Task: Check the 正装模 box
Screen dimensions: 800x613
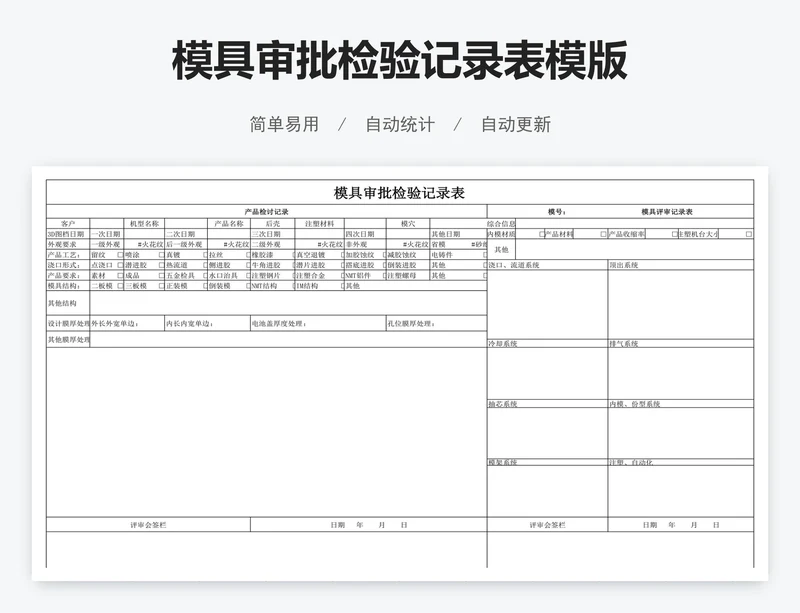Action: [x=205, y=286]
